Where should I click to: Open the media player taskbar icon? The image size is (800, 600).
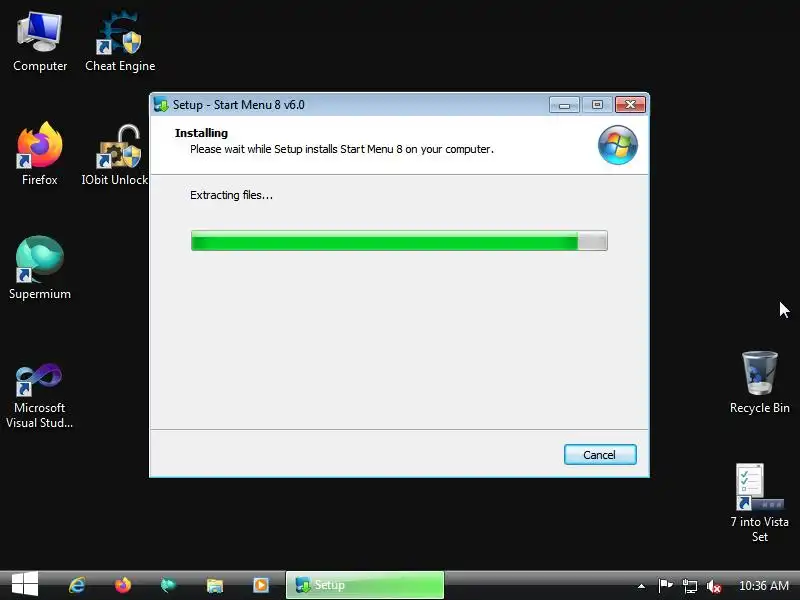click(x=261, y=585)
